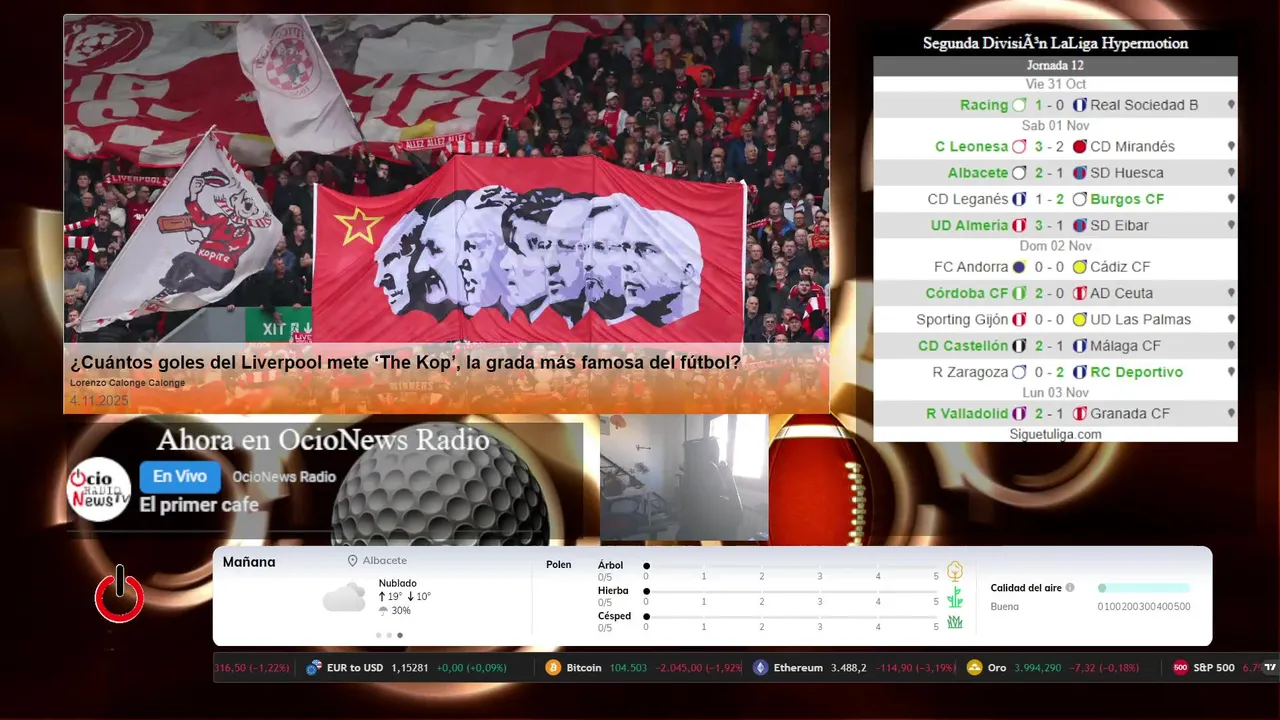
Task: Click the Oro gold icon in ticker
Action: tap(974, 668)
